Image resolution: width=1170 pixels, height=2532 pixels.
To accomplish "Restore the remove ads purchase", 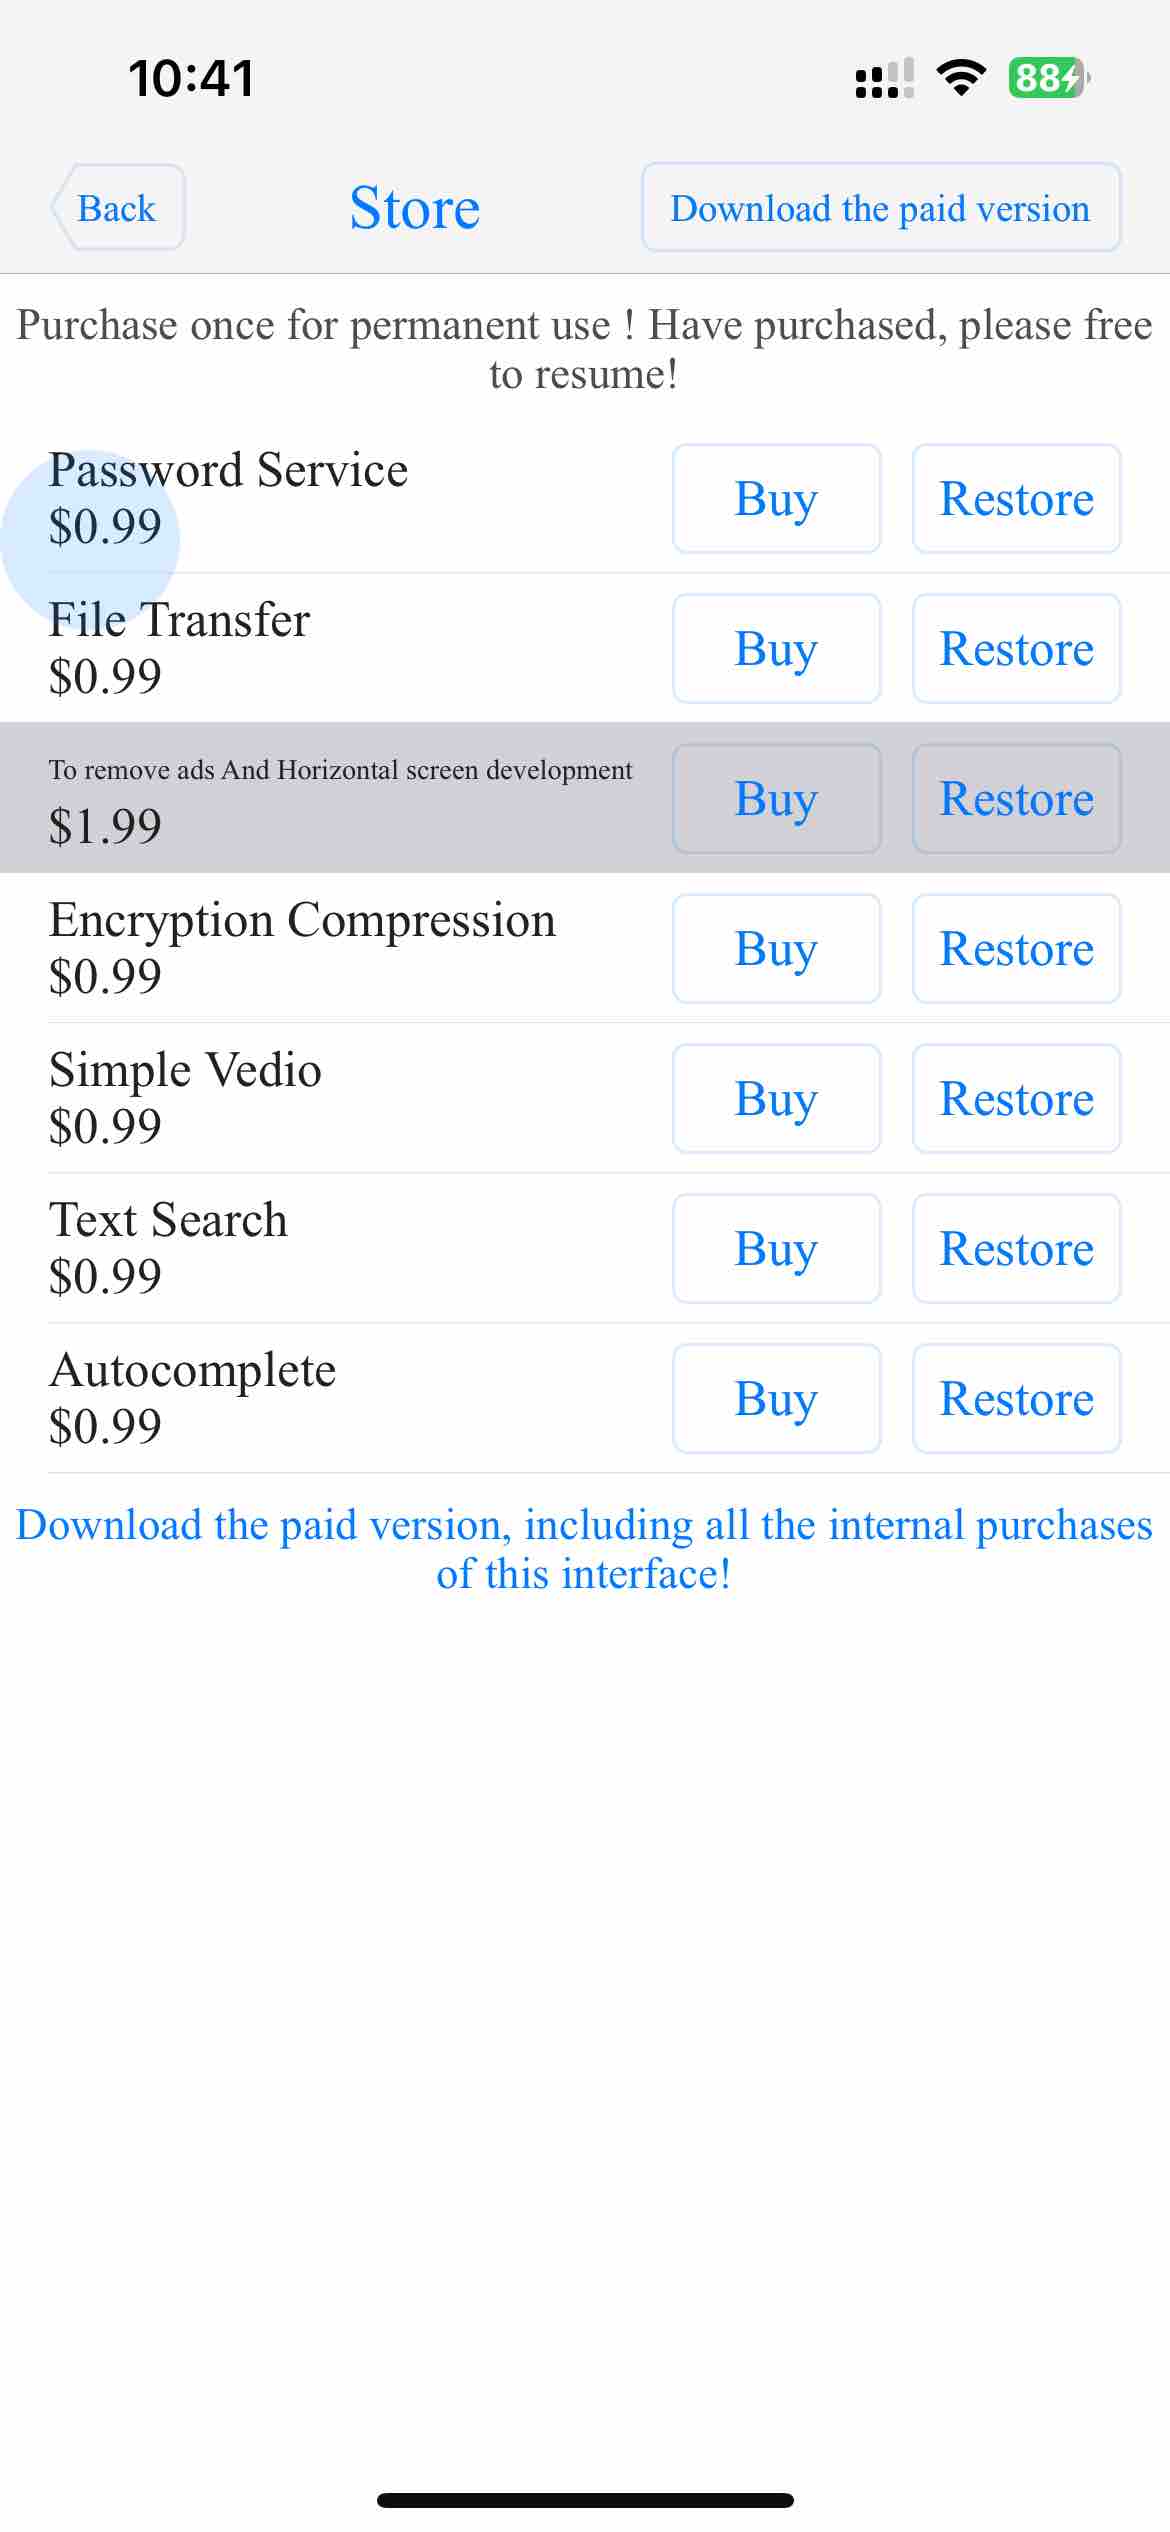I will [1016, 798].
